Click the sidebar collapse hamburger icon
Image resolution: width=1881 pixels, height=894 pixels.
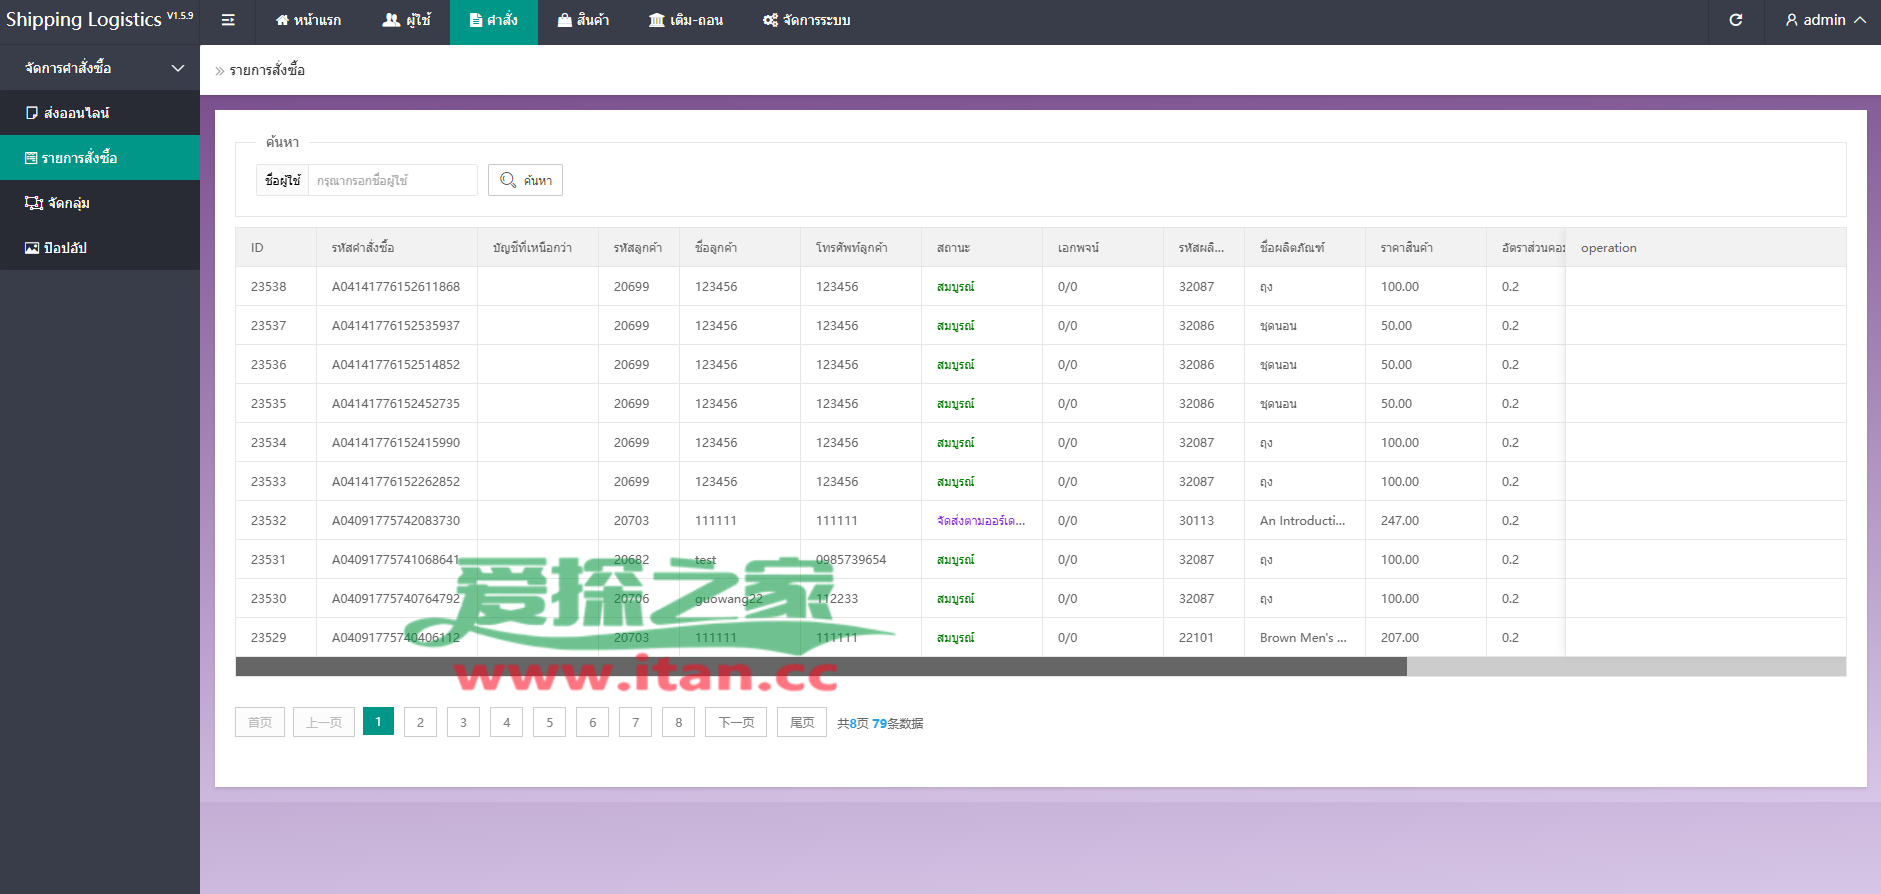(x=228, y=20)
